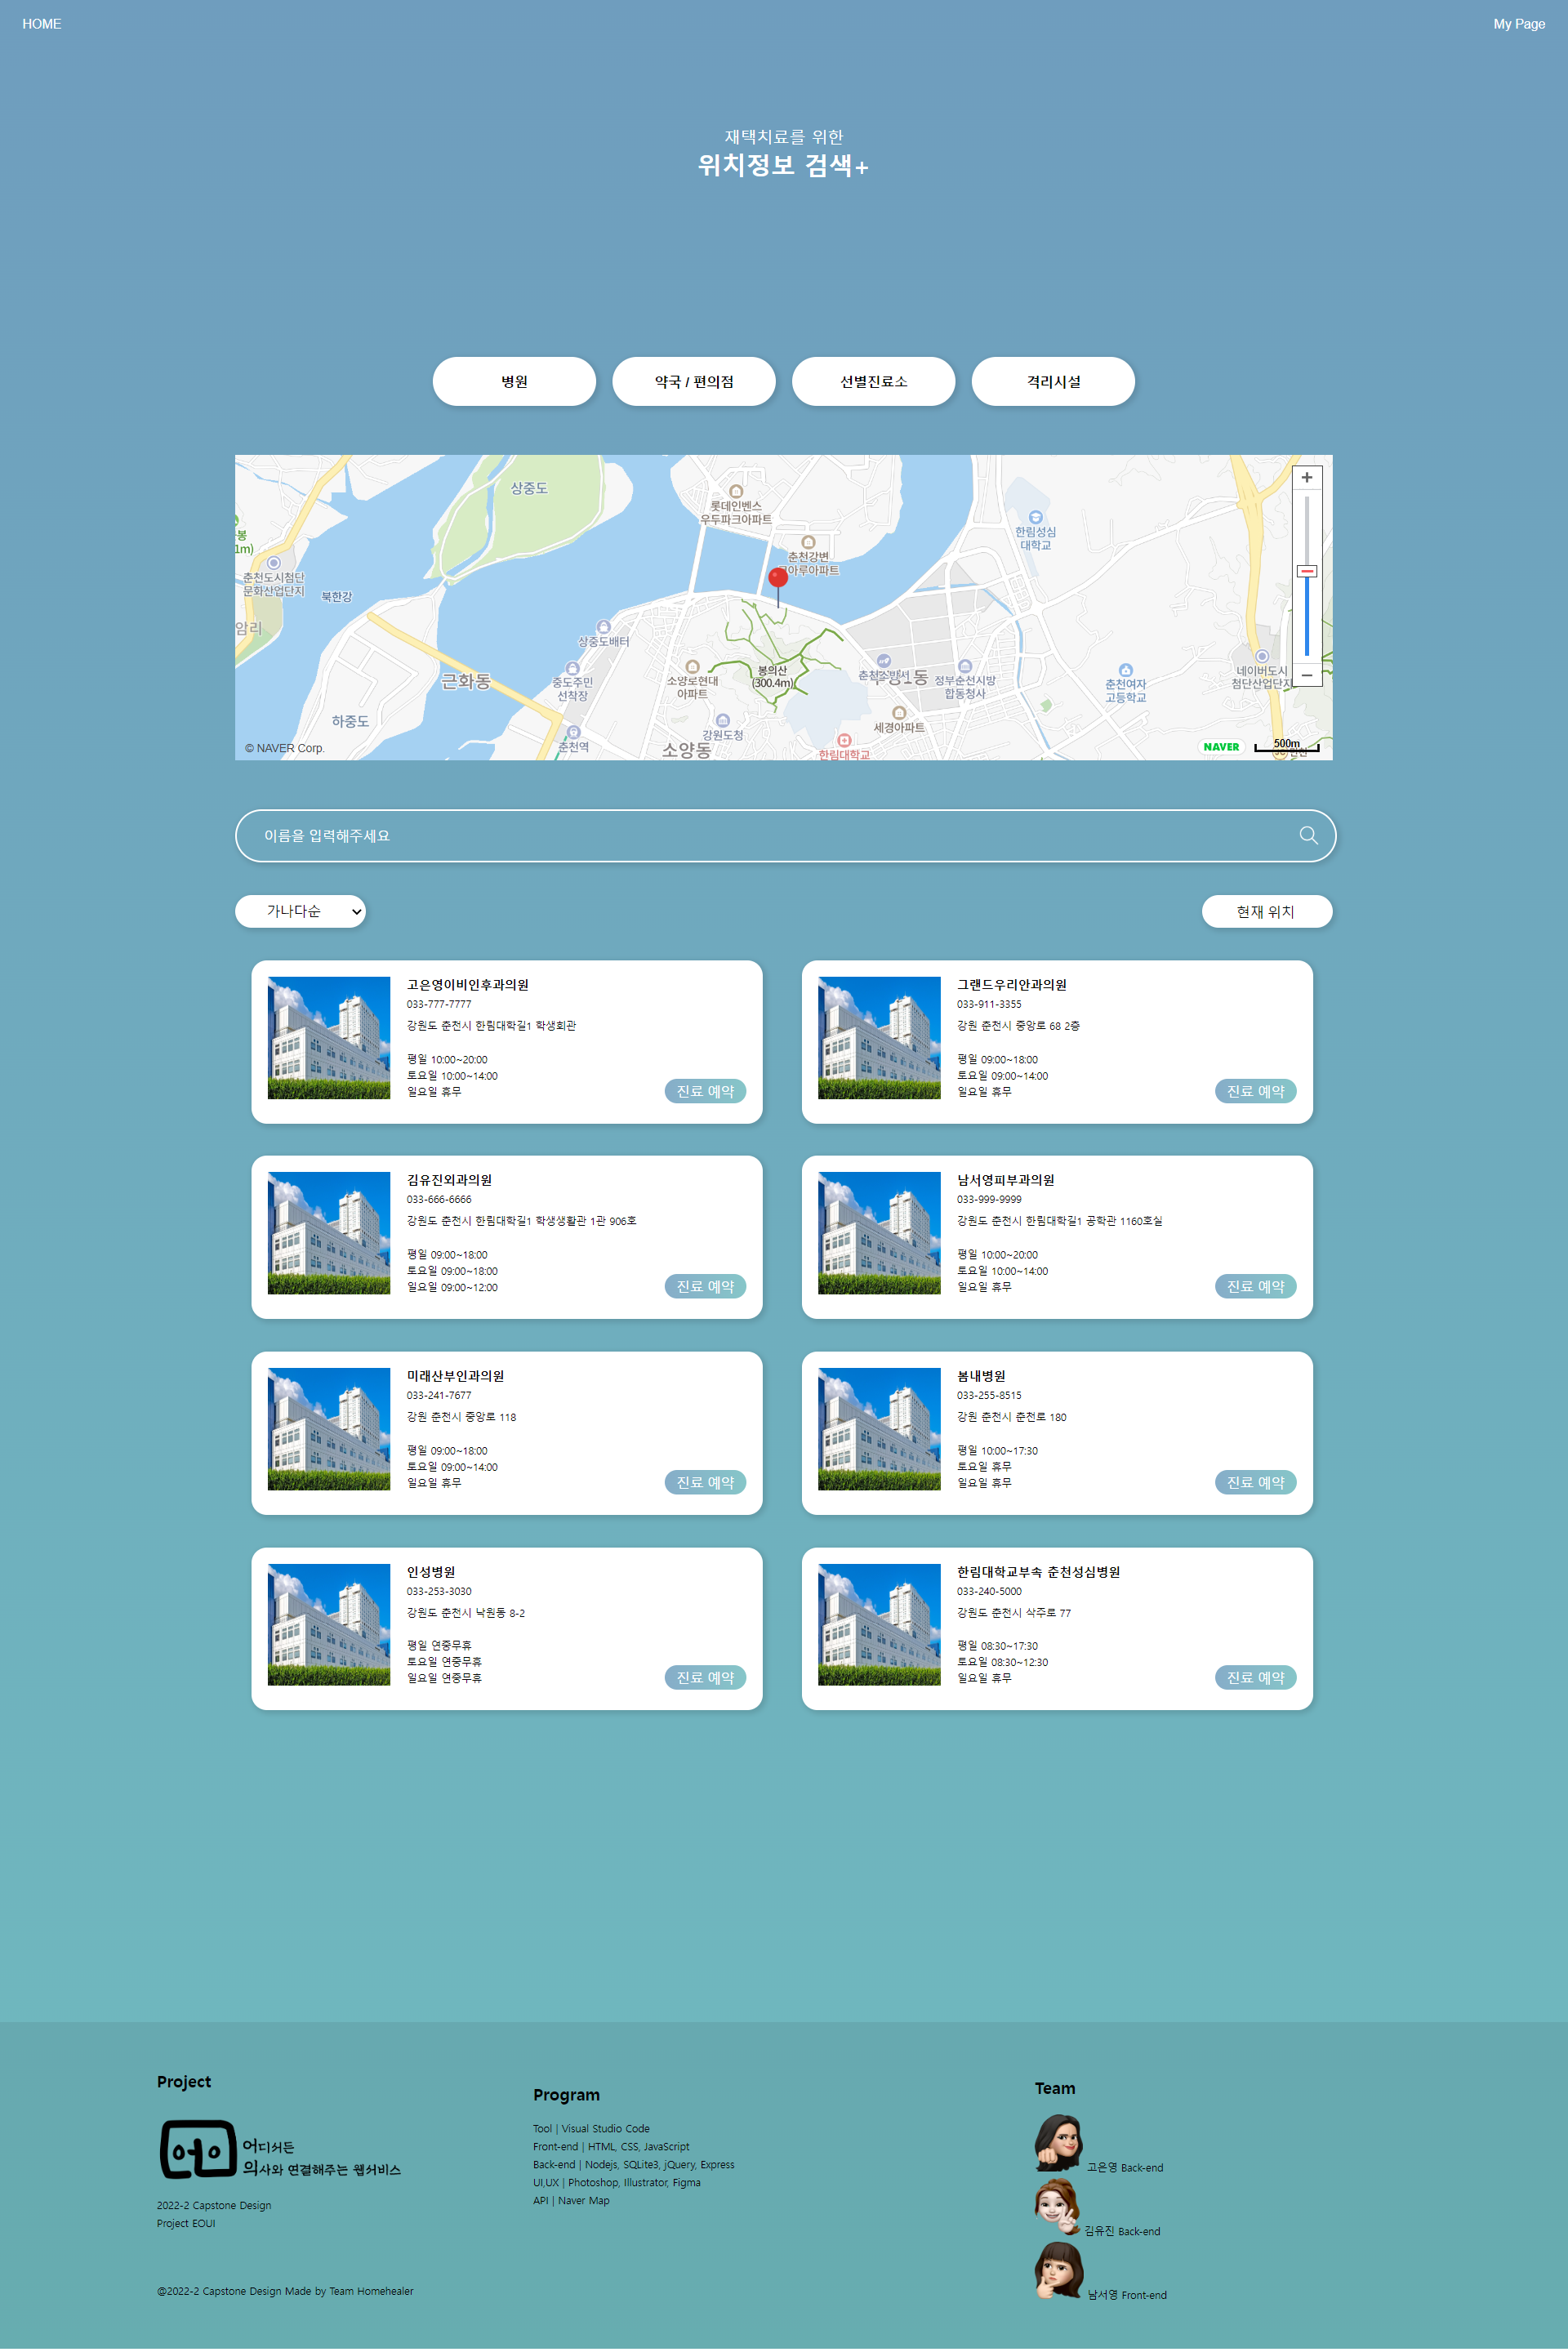The image size is (1568, 2352).
Task: Click 진료 예약 for 봄내병원
Action: click(1255, 1482)
